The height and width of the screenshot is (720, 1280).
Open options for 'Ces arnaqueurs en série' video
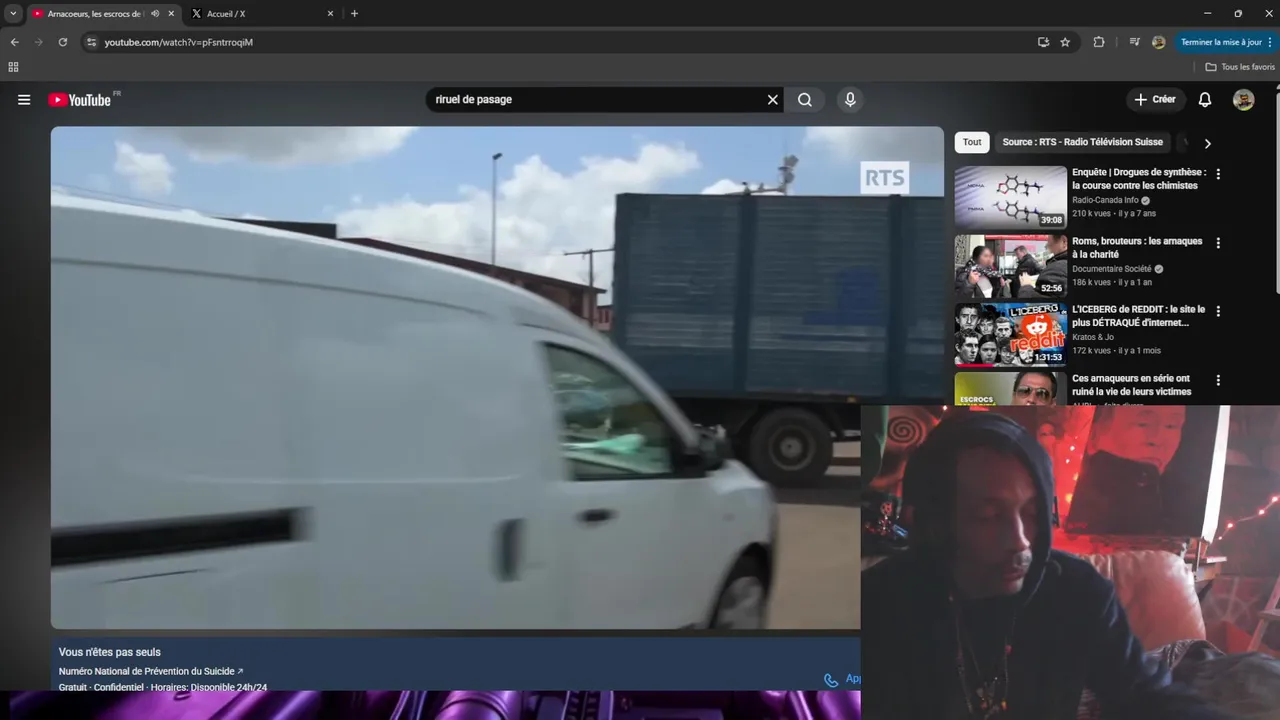[x=1218, y=380]
